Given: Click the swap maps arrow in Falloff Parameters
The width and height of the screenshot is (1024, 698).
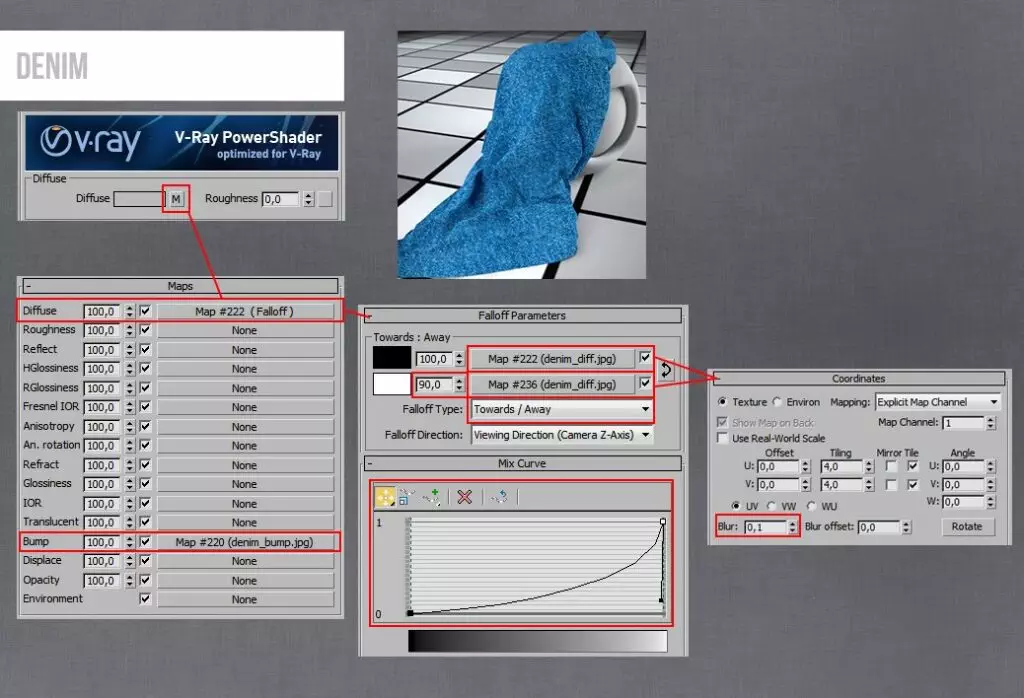Looking at the screenshot, I should 666,372.
